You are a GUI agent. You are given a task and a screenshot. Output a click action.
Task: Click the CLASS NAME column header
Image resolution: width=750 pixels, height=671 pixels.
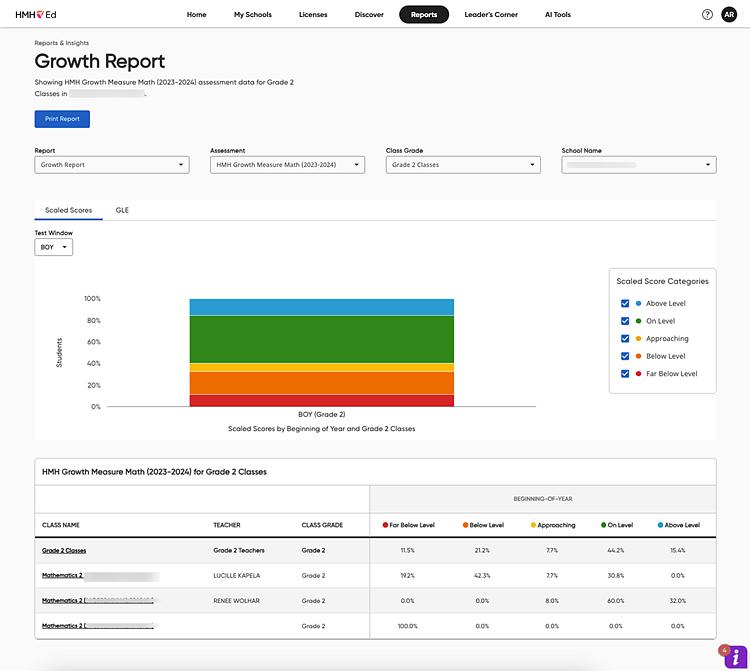tap(61, 525)
